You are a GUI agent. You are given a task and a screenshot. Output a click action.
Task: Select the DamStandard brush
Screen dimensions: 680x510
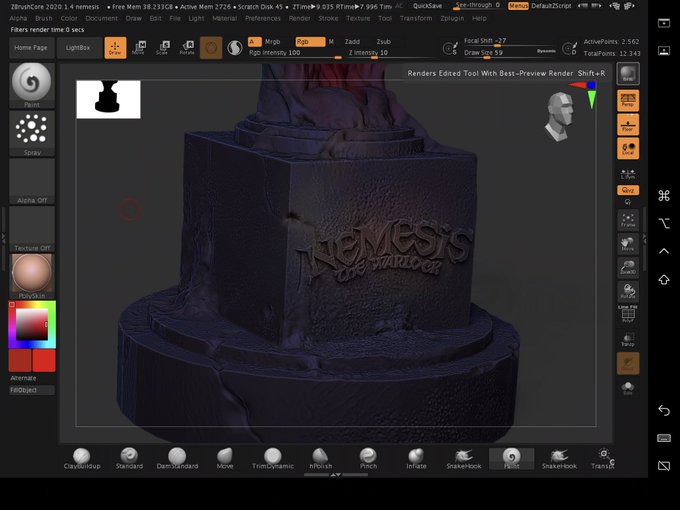click(177, 459)
